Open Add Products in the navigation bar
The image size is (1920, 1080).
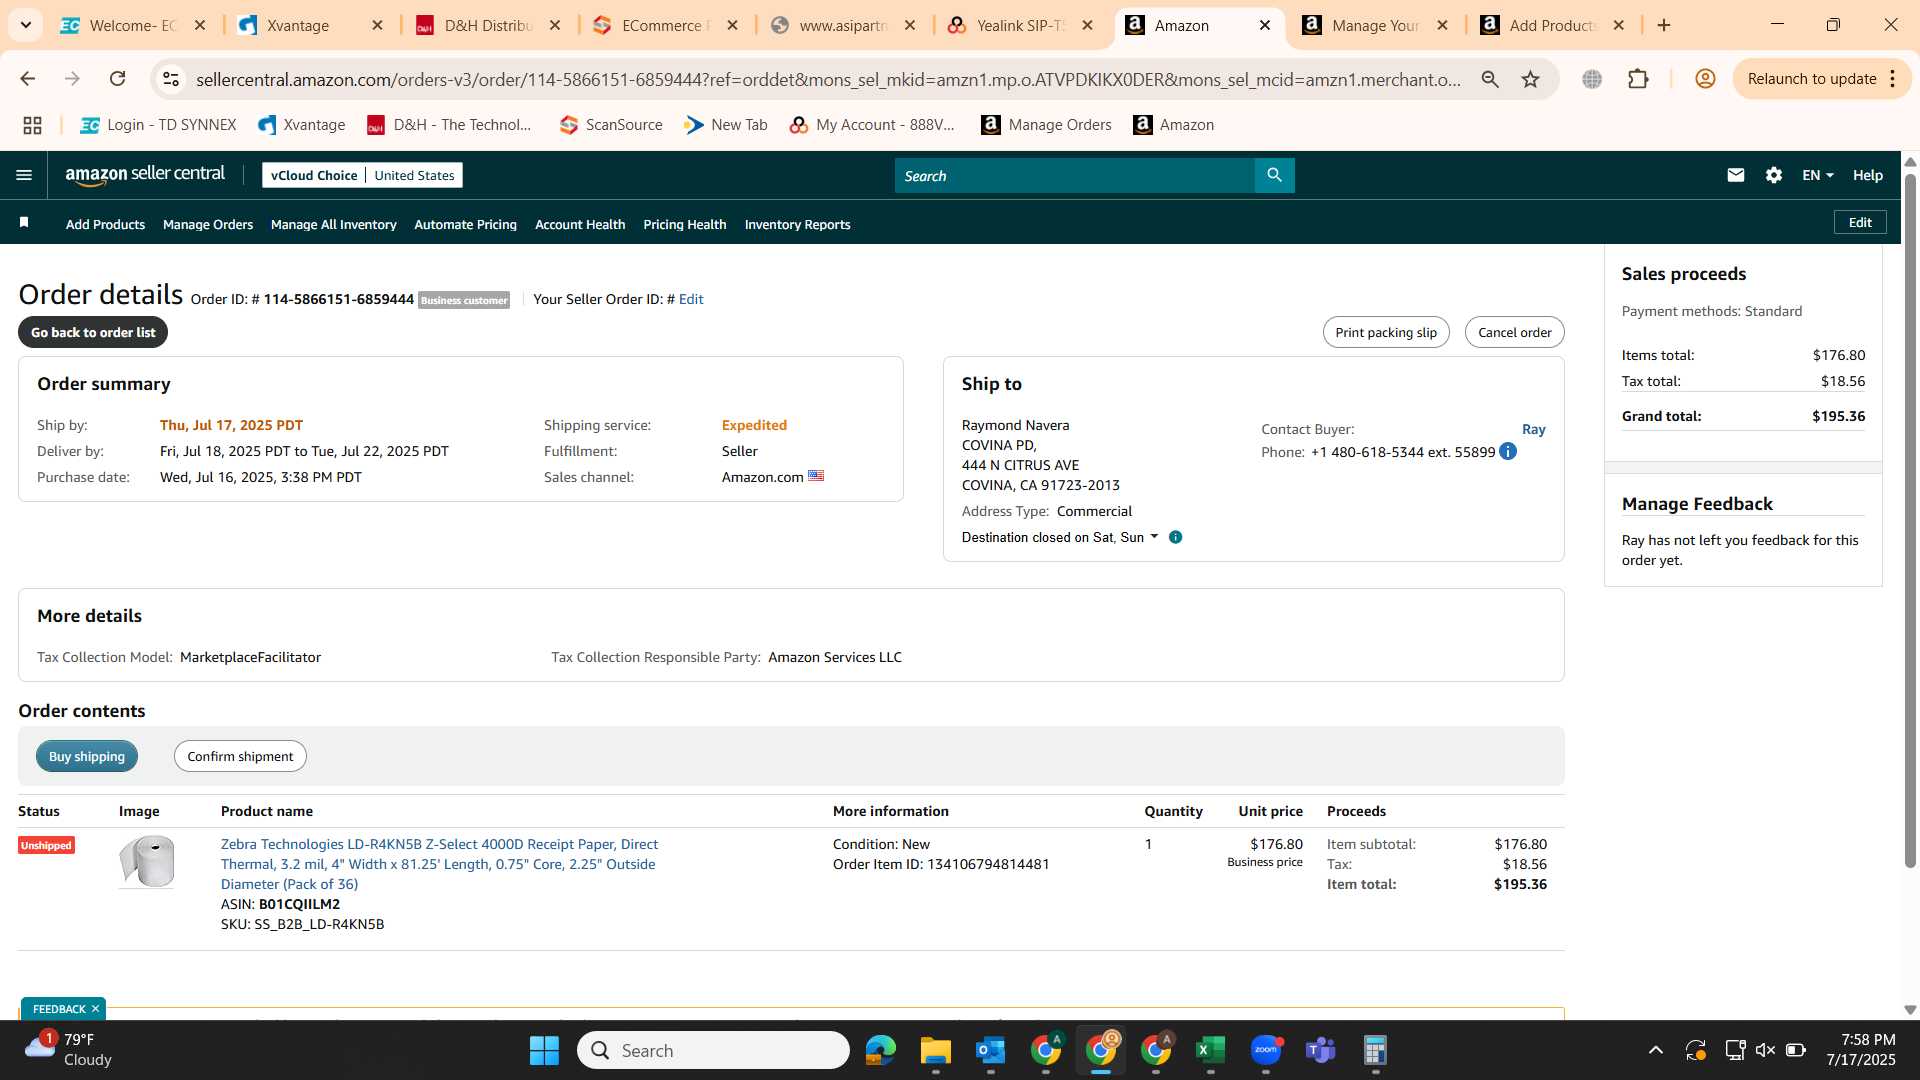(105, 224)
